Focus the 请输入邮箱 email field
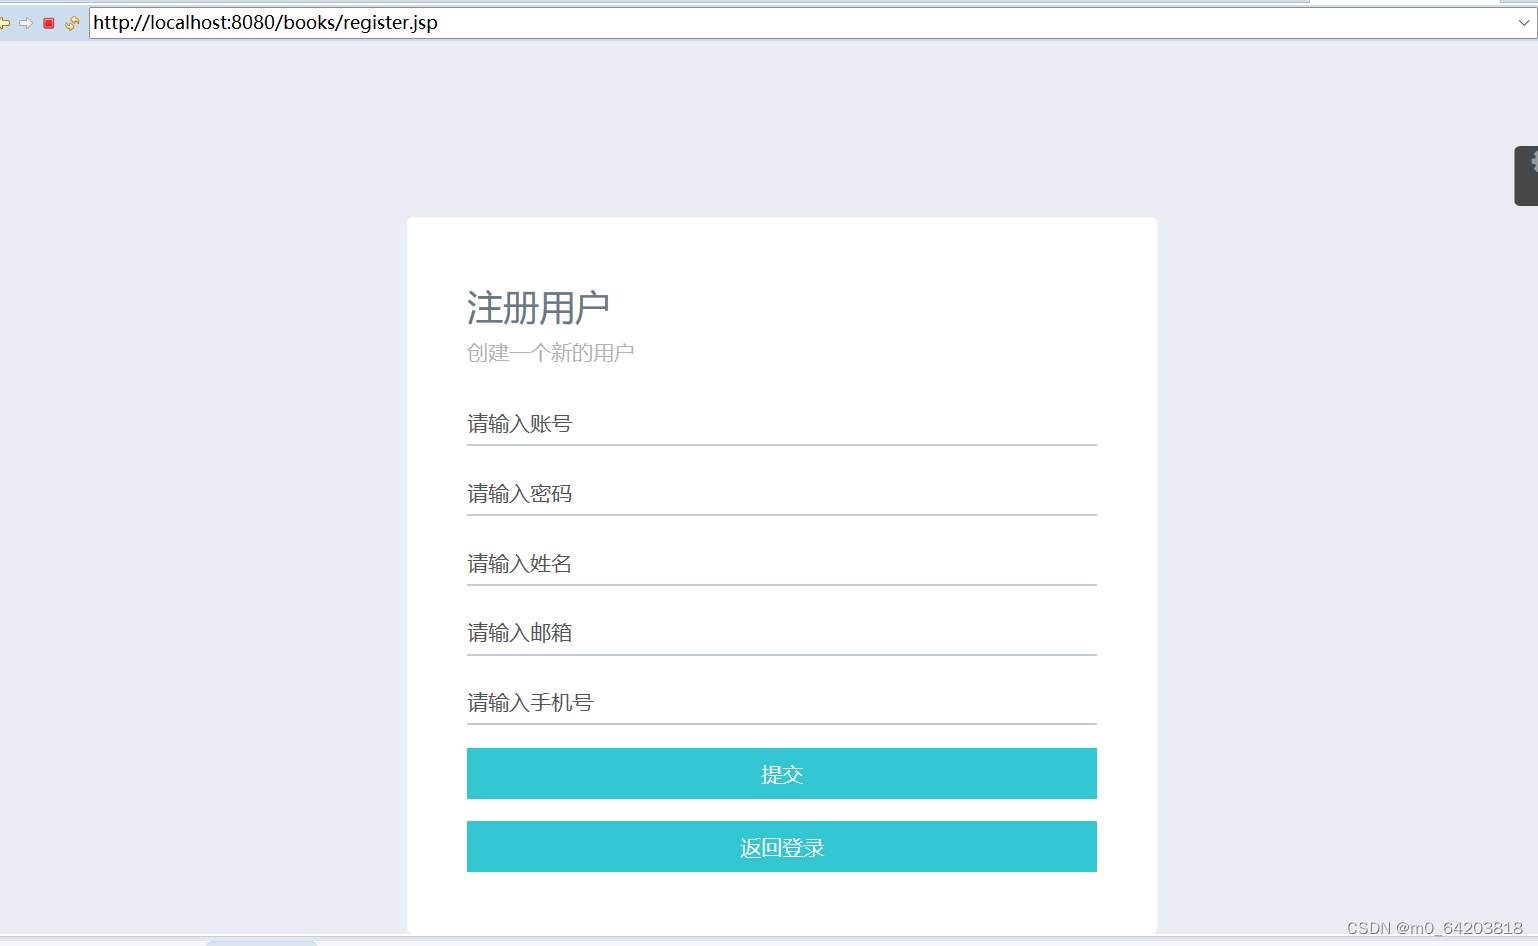 coord(781,633)
